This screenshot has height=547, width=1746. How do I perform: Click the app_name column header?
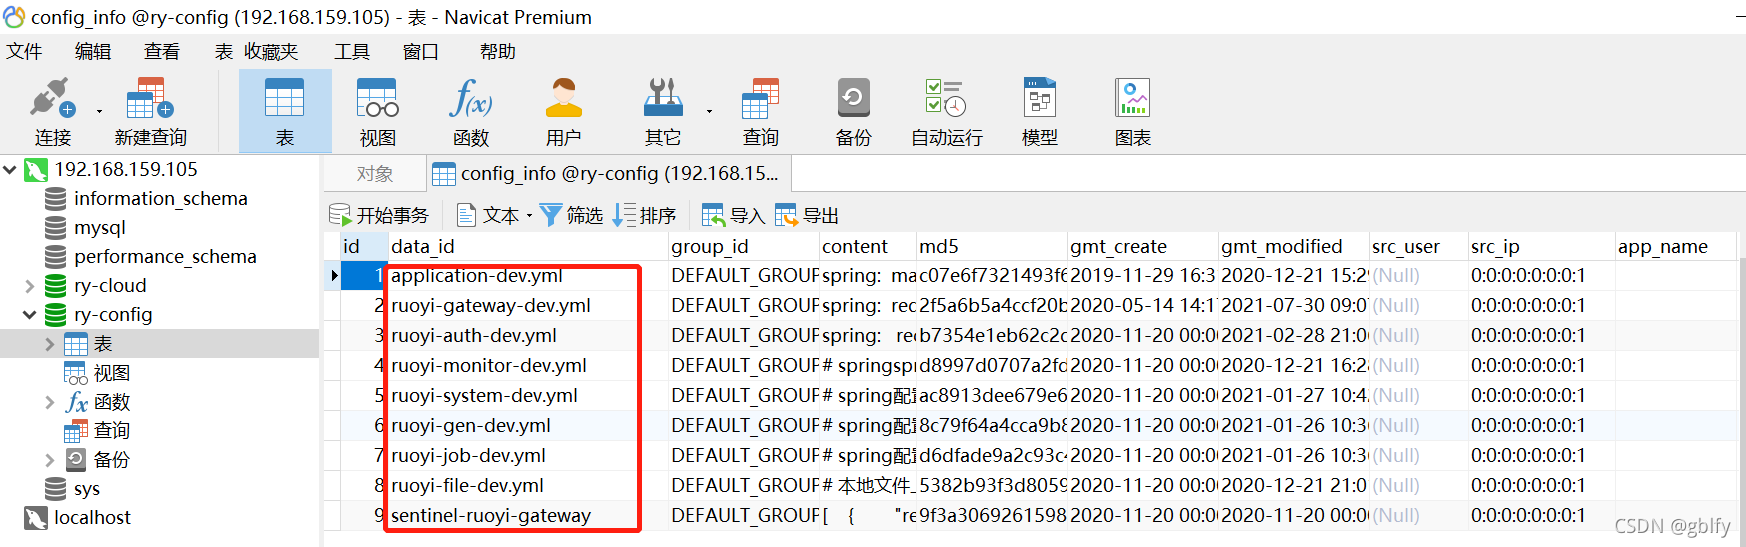pyautogui.click(x=1675, y=247)
